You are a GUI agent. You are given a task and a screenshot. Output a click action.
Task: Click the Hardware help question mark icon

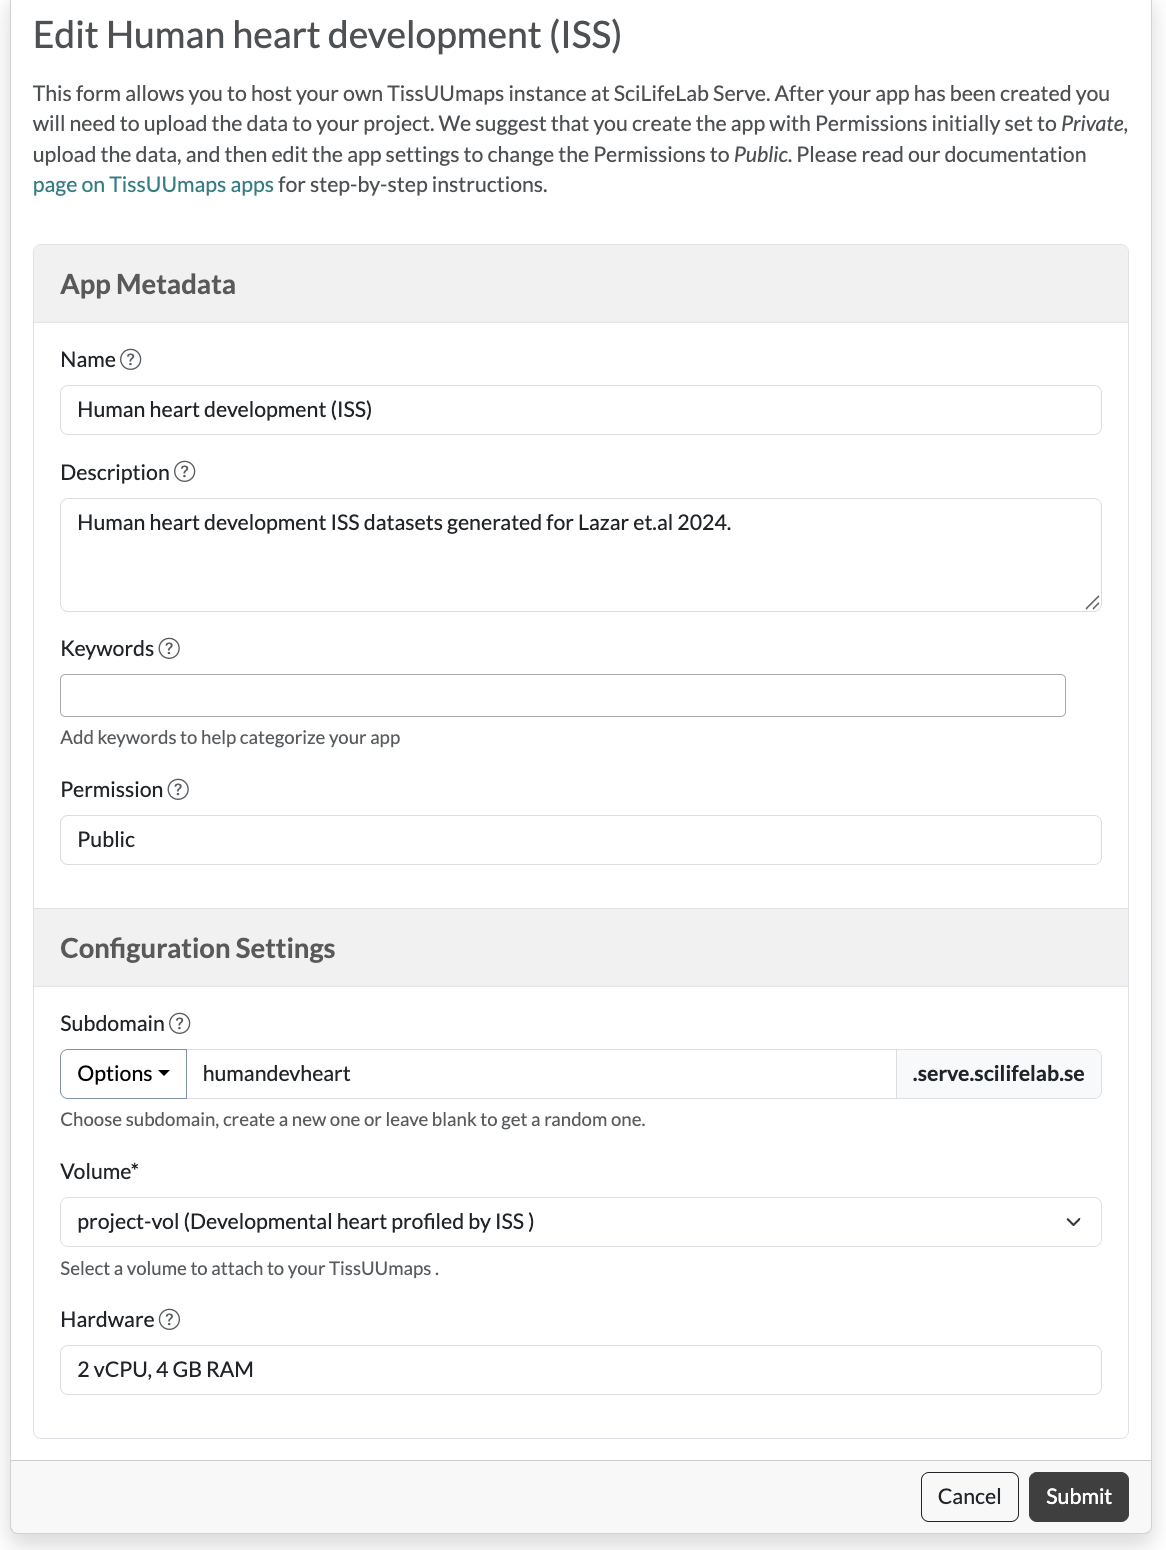pyautogui.click(x=170, y=1320)
